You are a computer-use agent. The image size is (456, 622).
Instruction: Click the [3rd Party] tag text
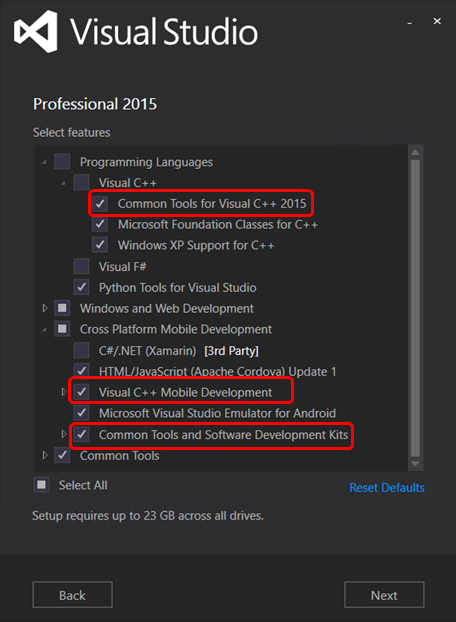tap(232, 351)
